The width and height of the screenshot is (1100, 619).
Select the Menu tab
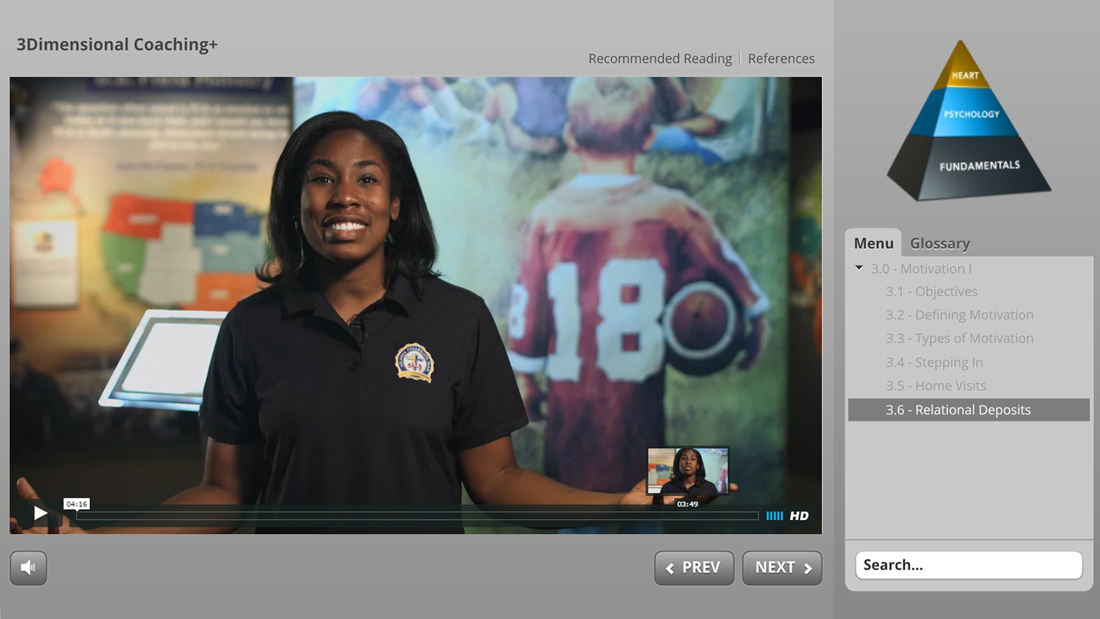[x=873, y=243]
